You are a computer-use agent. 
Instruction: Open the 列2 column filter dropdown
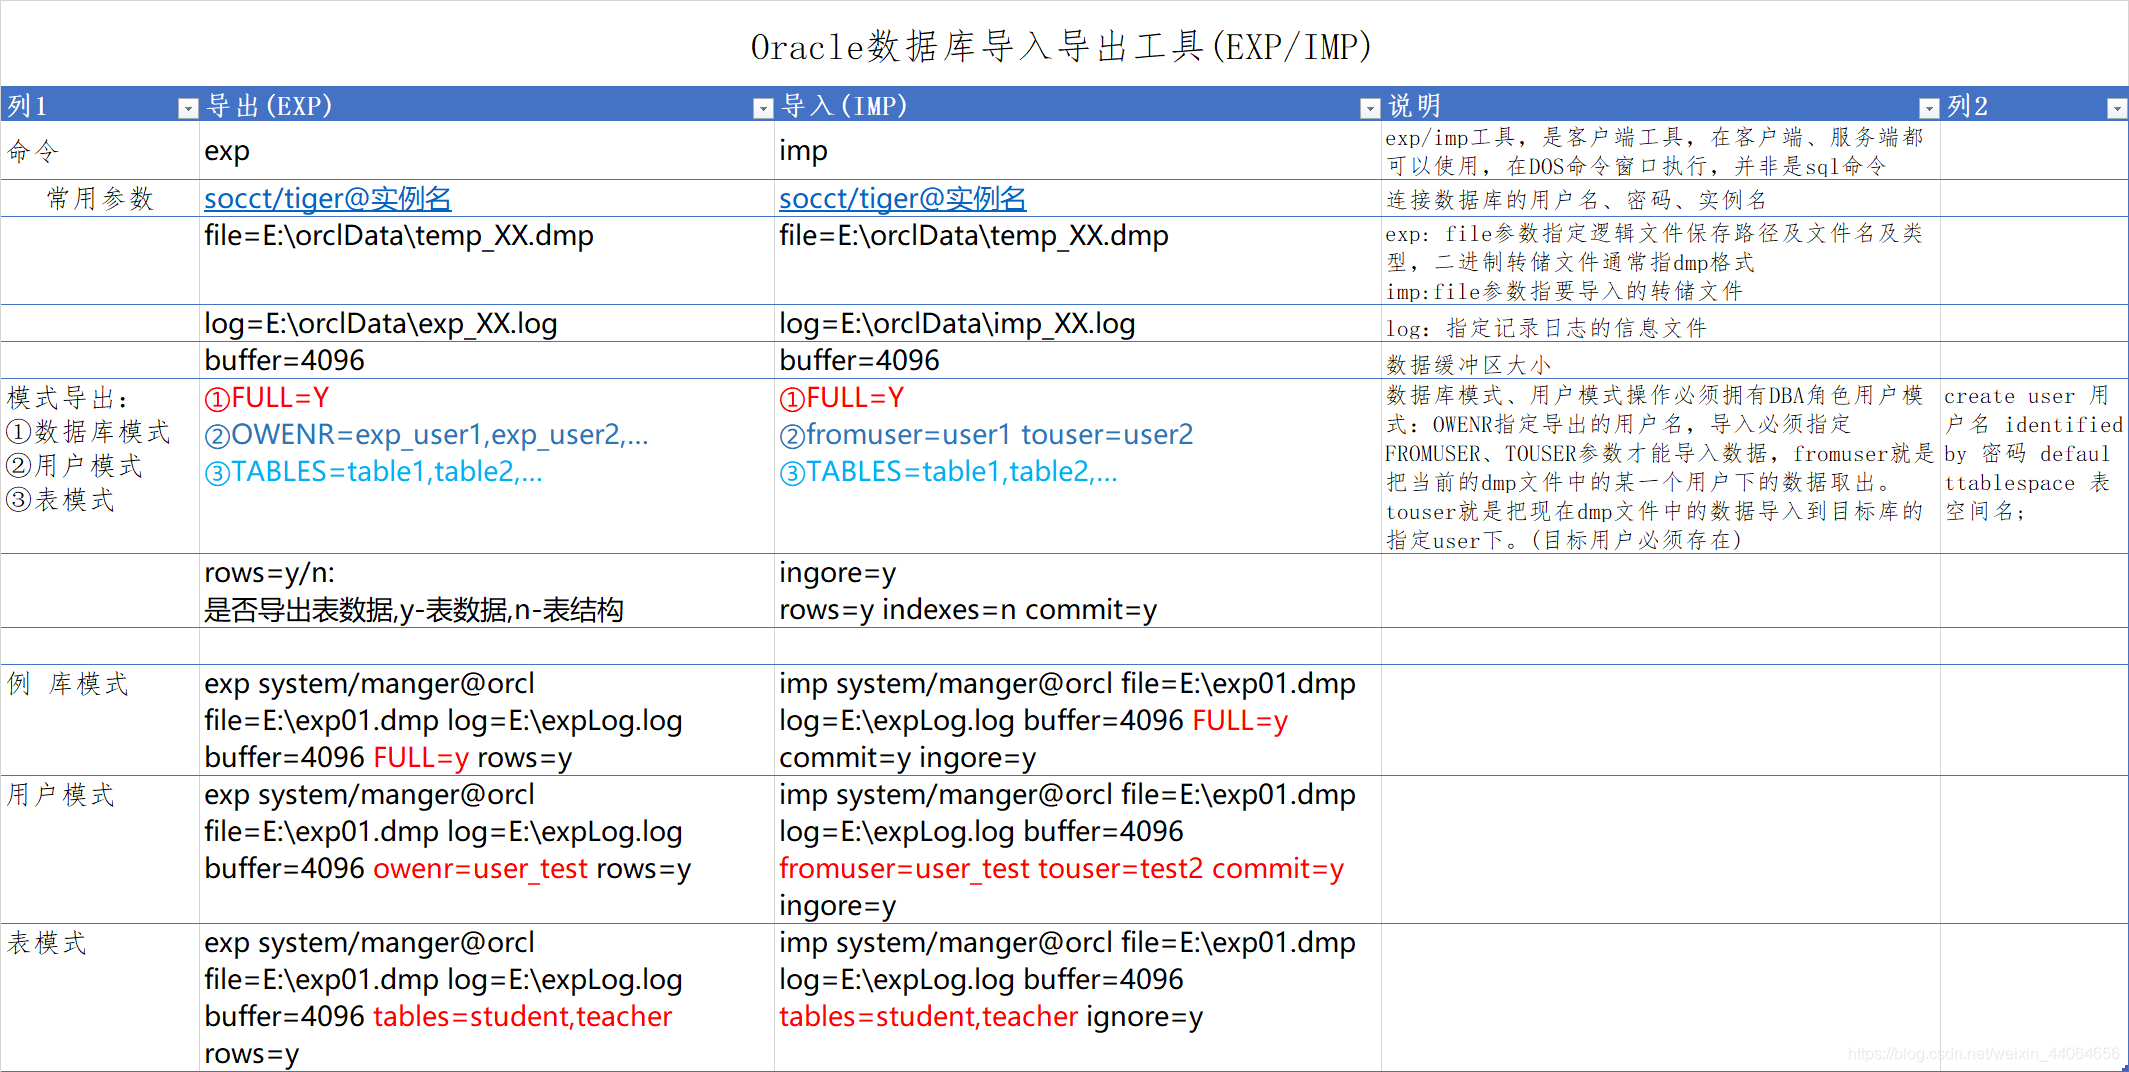(2117, 108)
